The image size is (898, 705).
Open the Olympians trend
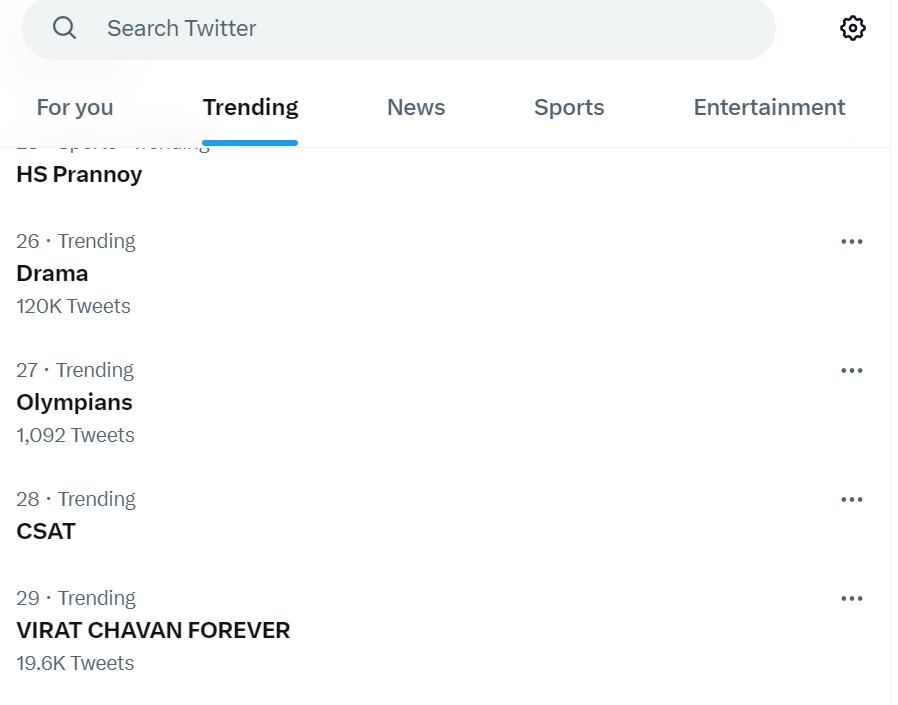pos(74,402)
